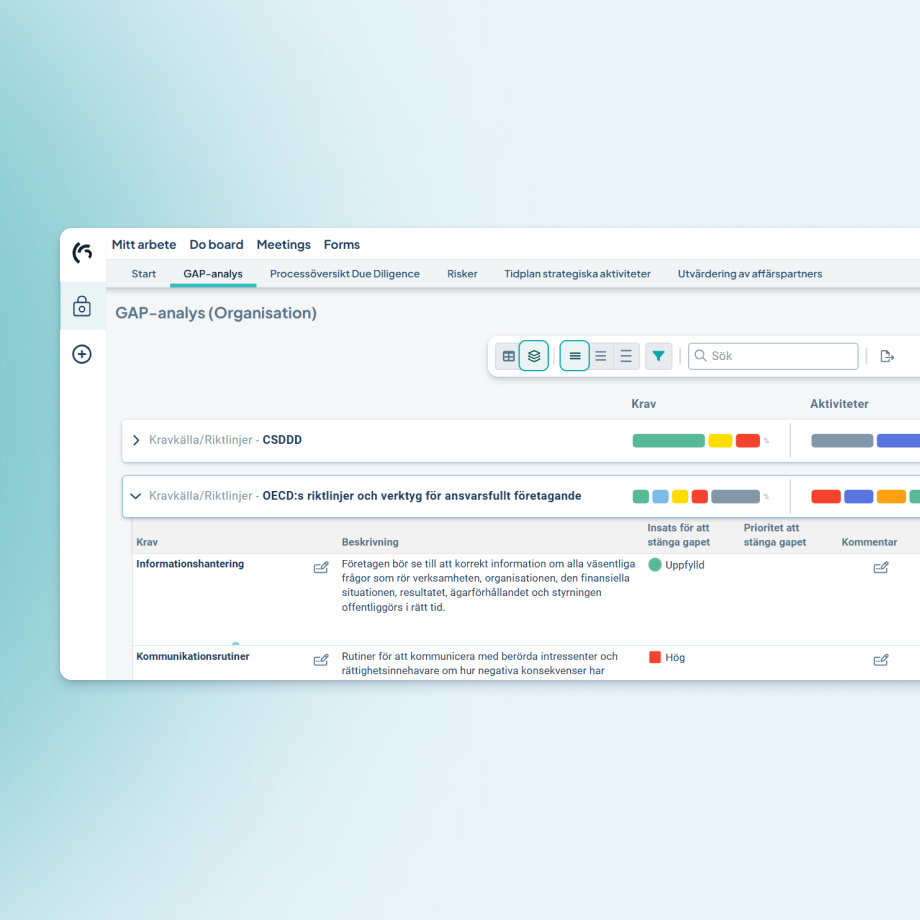The width and height of the screenshot is (920, 920).
Task: Open the filter options
Action: [x=658, y=356]
